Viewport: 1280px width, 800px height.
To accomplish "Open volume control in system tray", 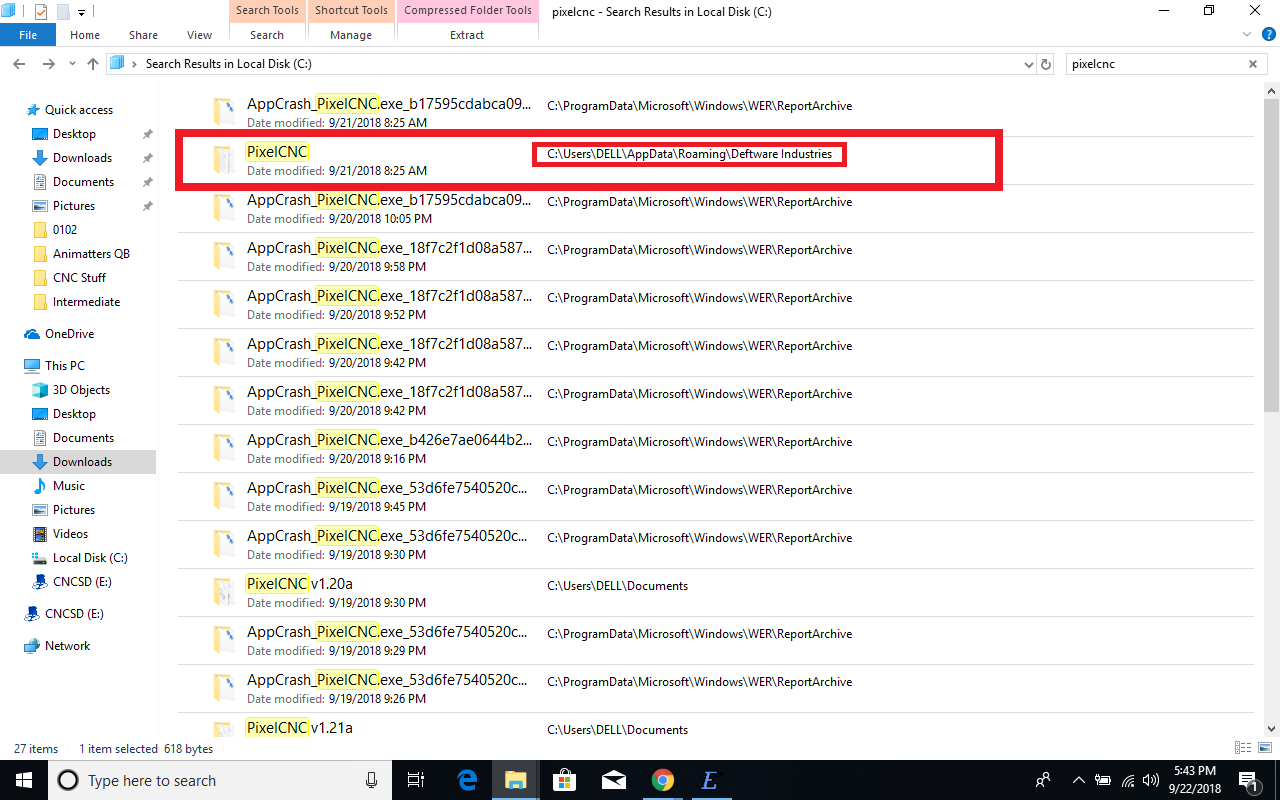I will [1153, 780].
